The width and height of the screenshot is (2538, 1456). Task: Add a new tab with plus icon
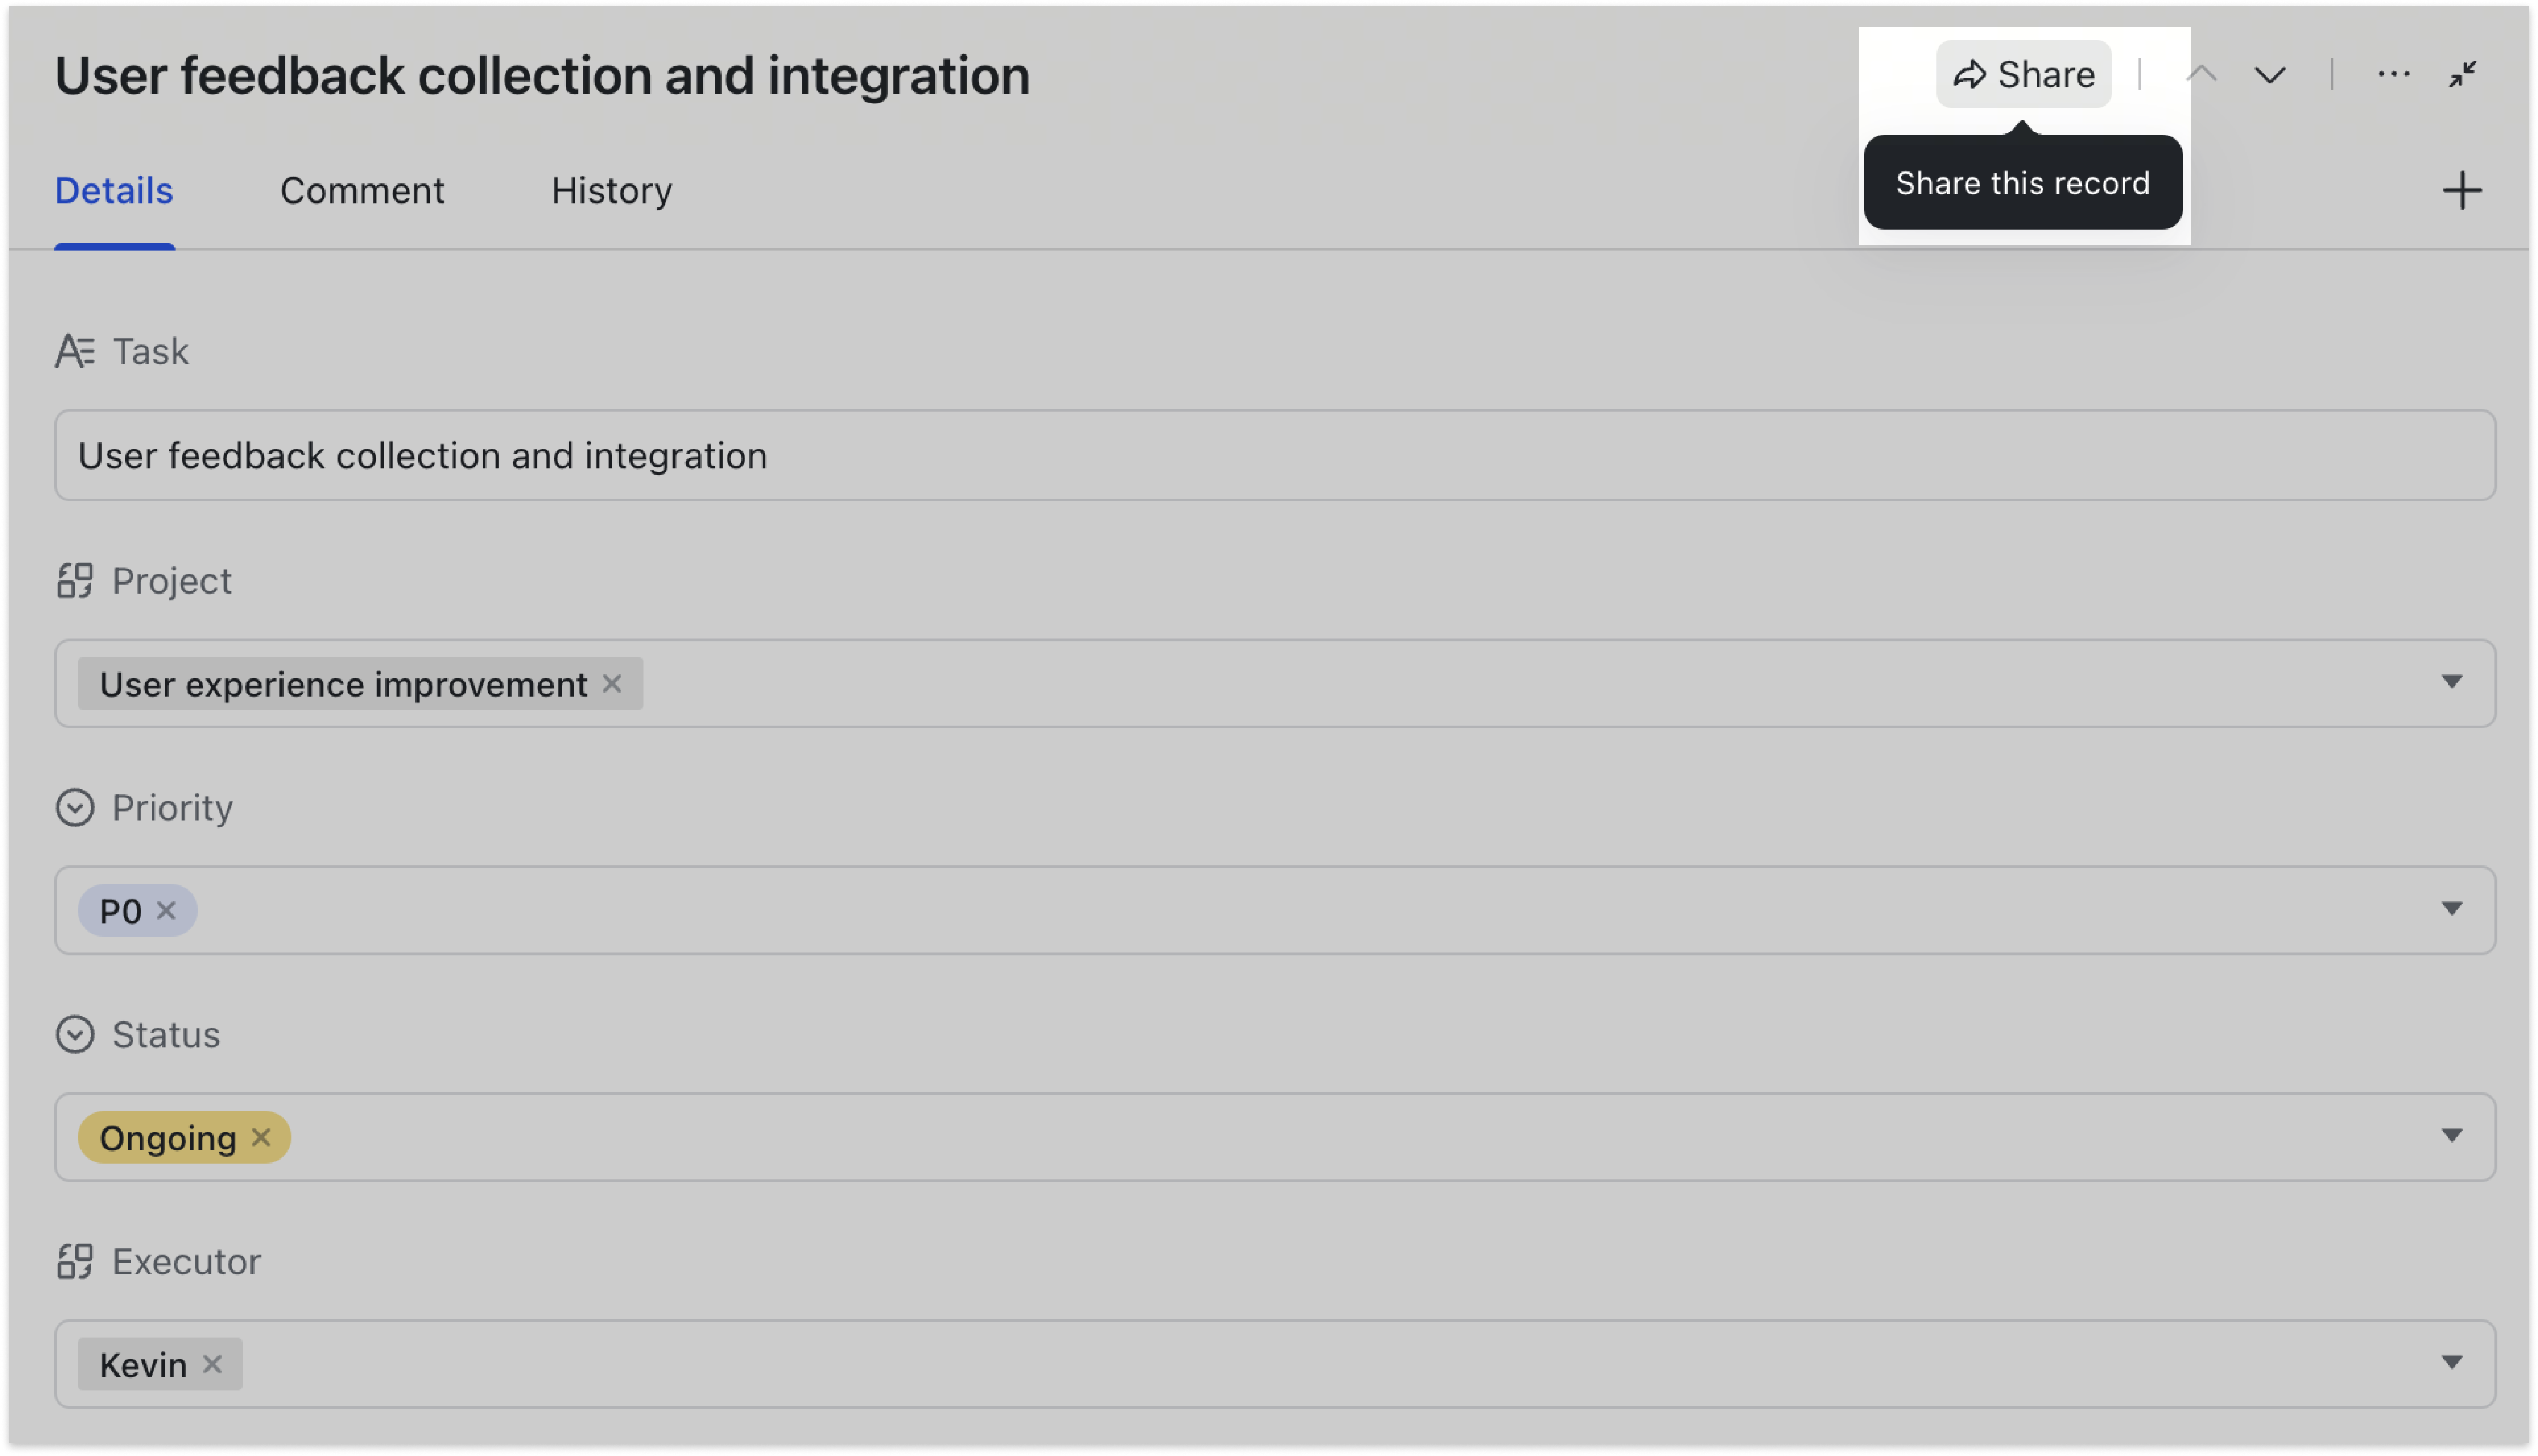point(2462,190)
